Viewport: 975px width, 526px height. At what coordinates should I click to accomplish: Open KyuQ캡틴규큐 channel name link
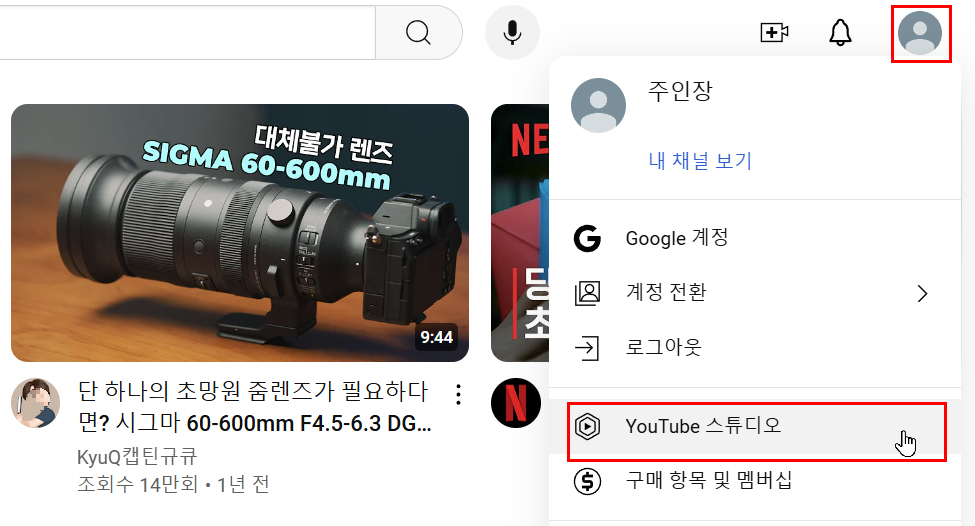coord(137,457)
